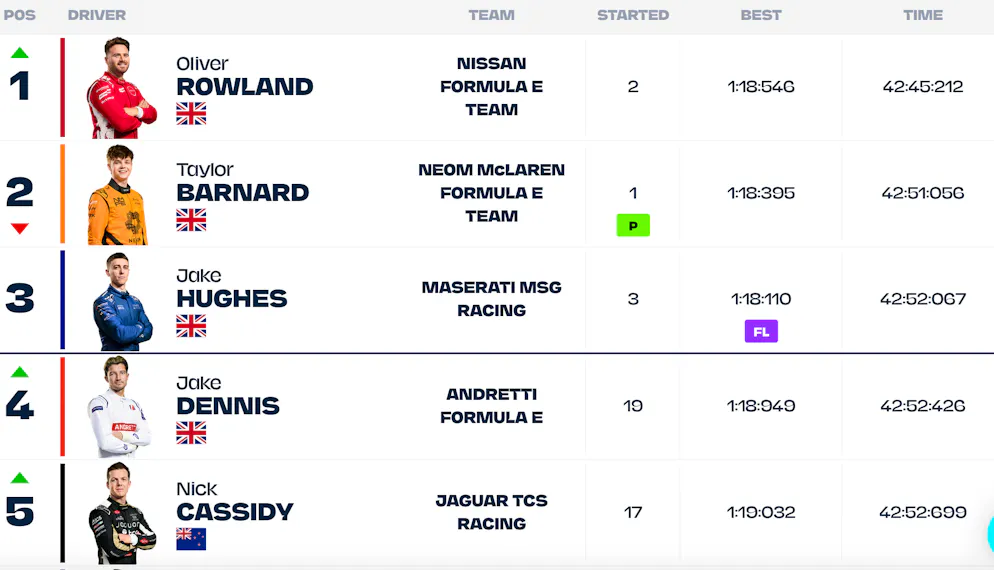Click the green up arrow beside position 1
This screenshot has height=570, width=994.
click(x=20, y=53)
